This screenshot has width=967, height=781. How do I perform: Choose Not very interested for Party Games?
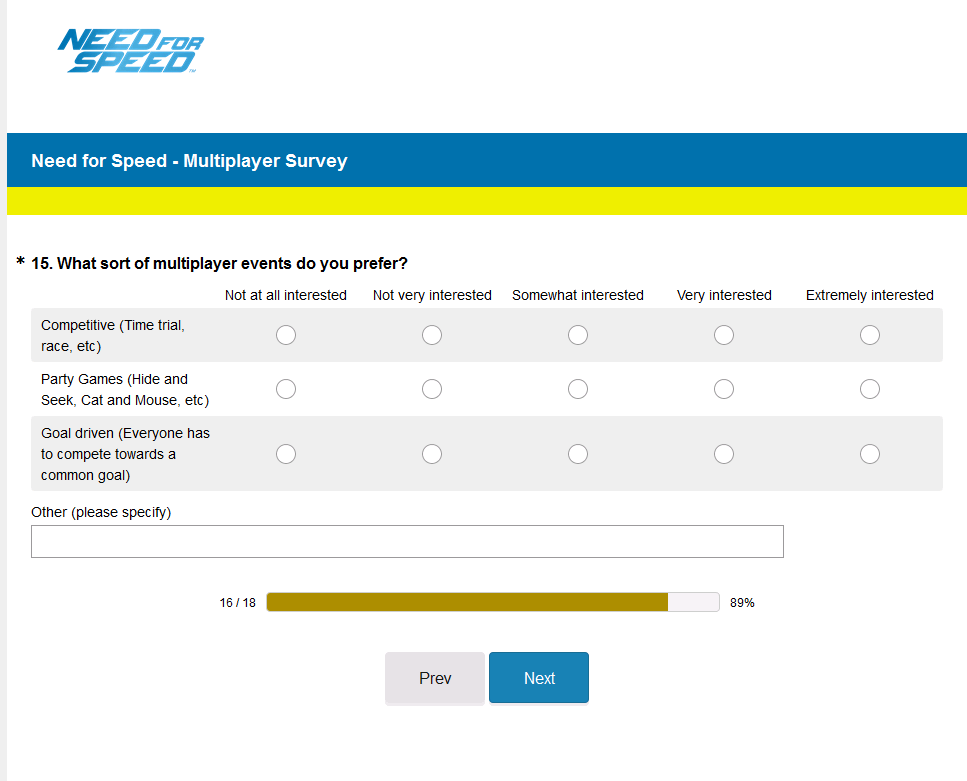pos(432,389)
